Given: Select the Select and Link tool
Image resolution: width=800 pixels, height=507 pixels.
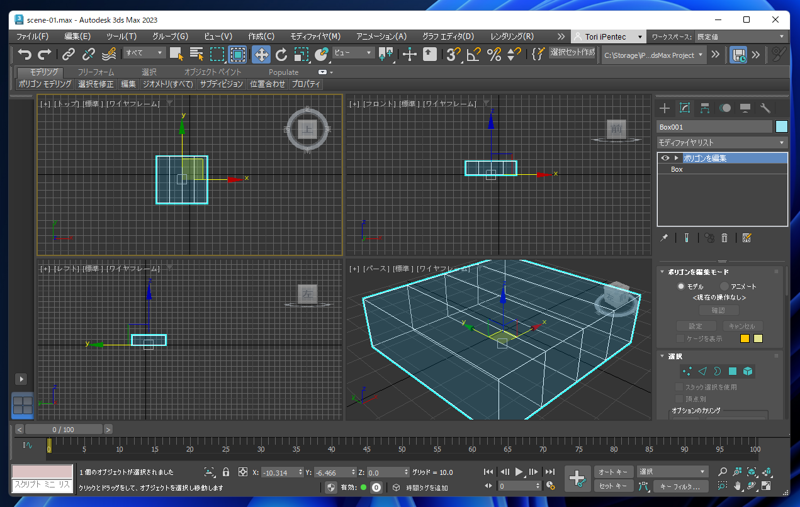Looking at the screenshot, I should [x=68, y=54].
